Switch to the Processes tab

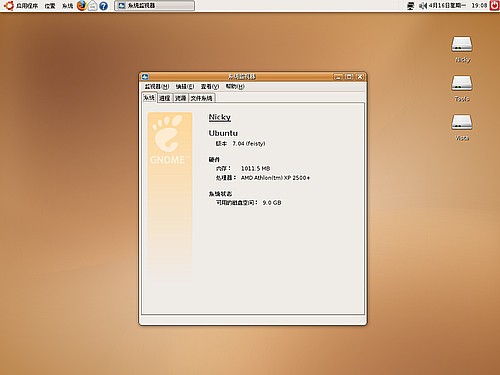(165, 98)
